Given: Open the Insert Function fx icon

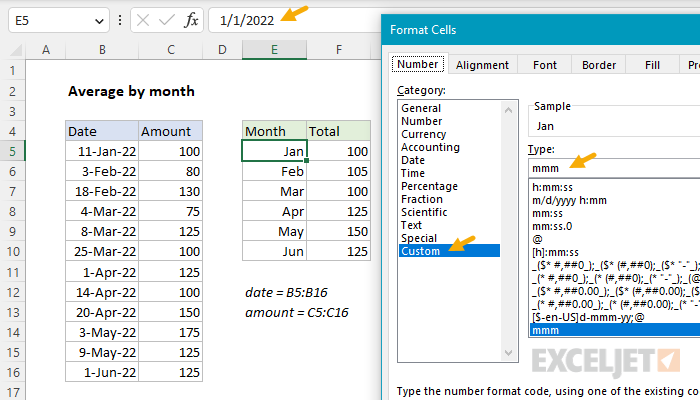Looking at the screenshot, I should [191, 21].
